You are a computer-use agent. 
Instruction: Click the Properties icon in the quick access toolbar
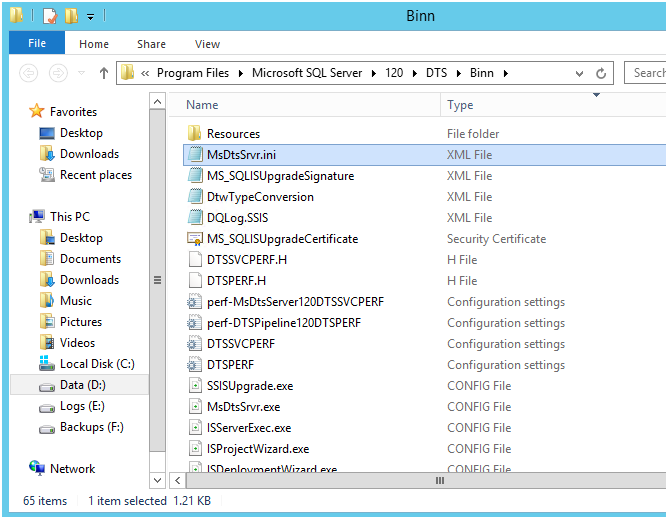click(x=50, y=16)
